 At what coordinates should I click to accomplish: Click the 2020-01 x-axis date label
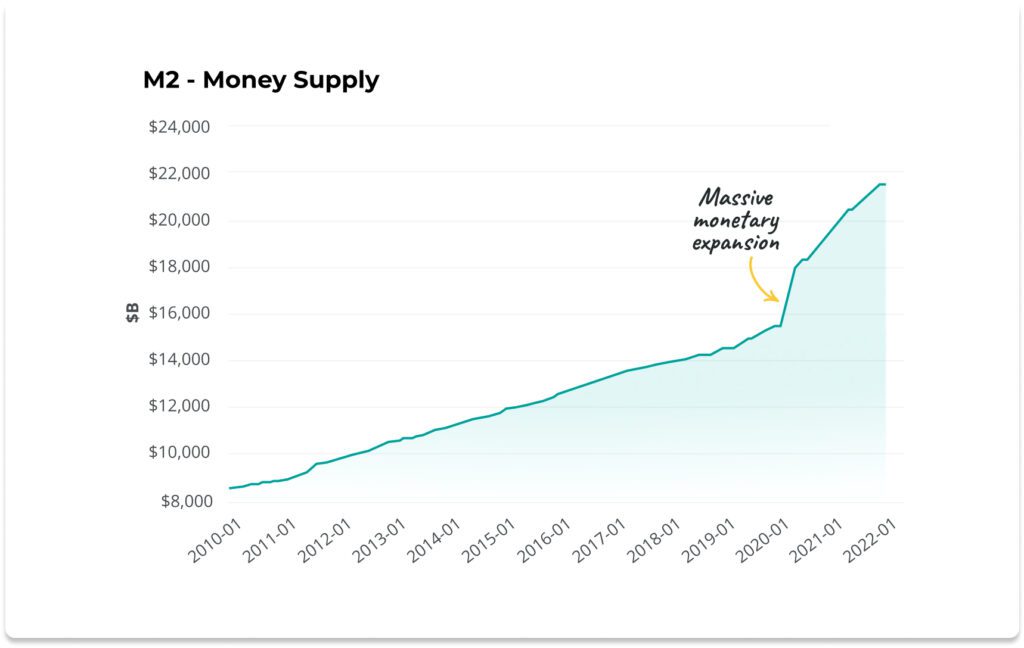tap(766, 543)
